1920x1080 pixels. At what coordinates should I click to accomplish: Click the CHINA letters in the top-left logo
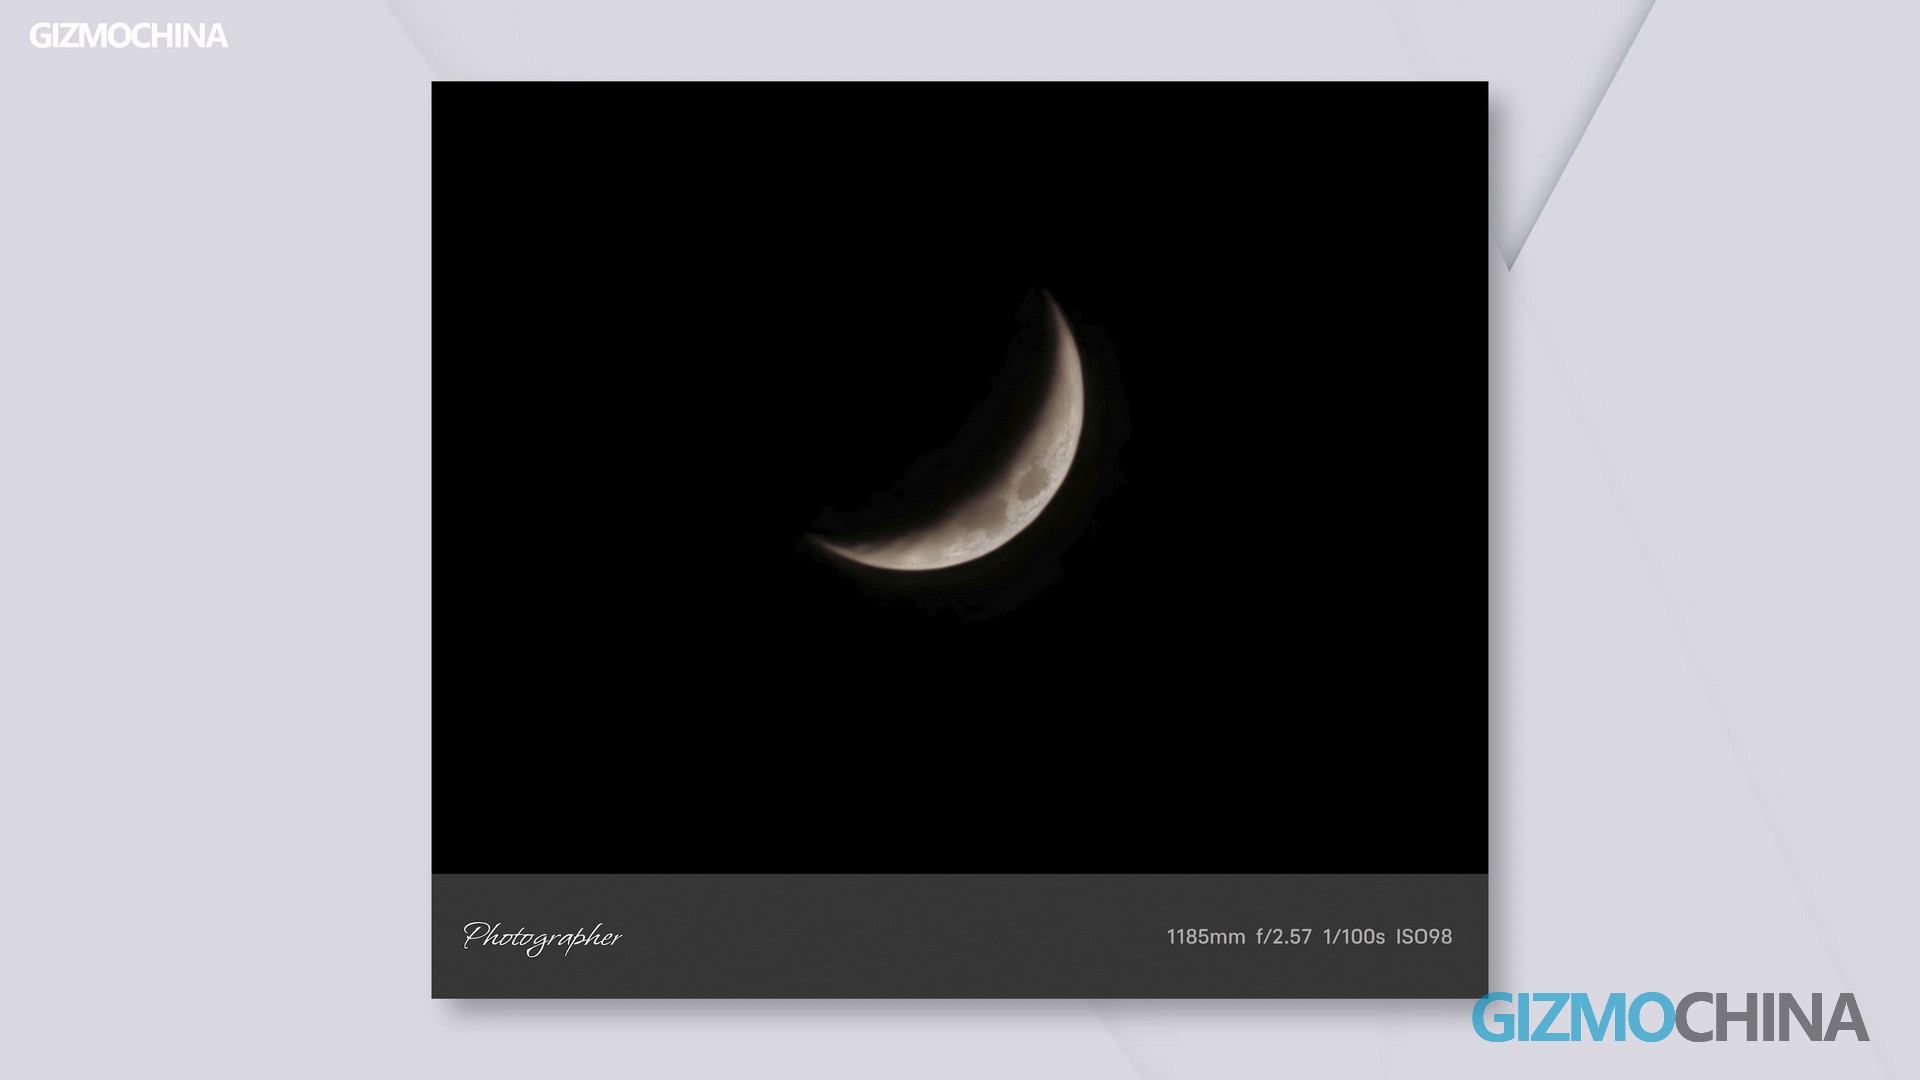(x=181, y=36)
